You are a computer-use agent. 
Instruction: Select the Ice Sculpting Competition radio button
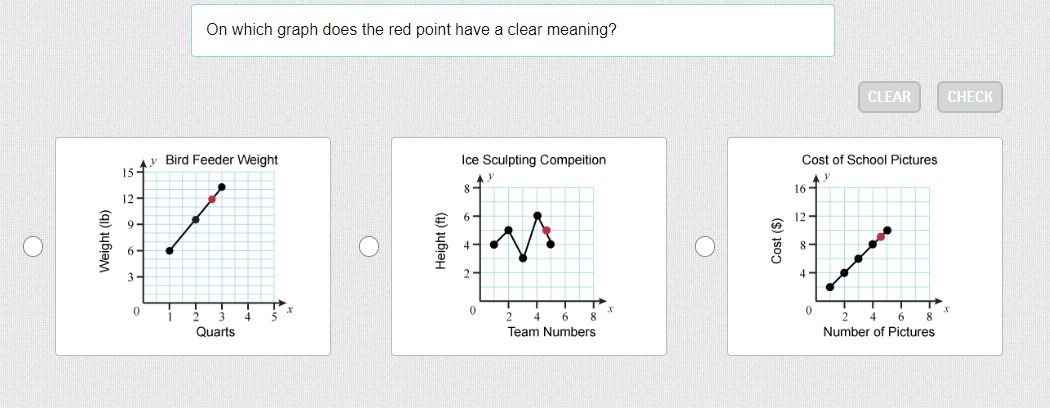369,247
